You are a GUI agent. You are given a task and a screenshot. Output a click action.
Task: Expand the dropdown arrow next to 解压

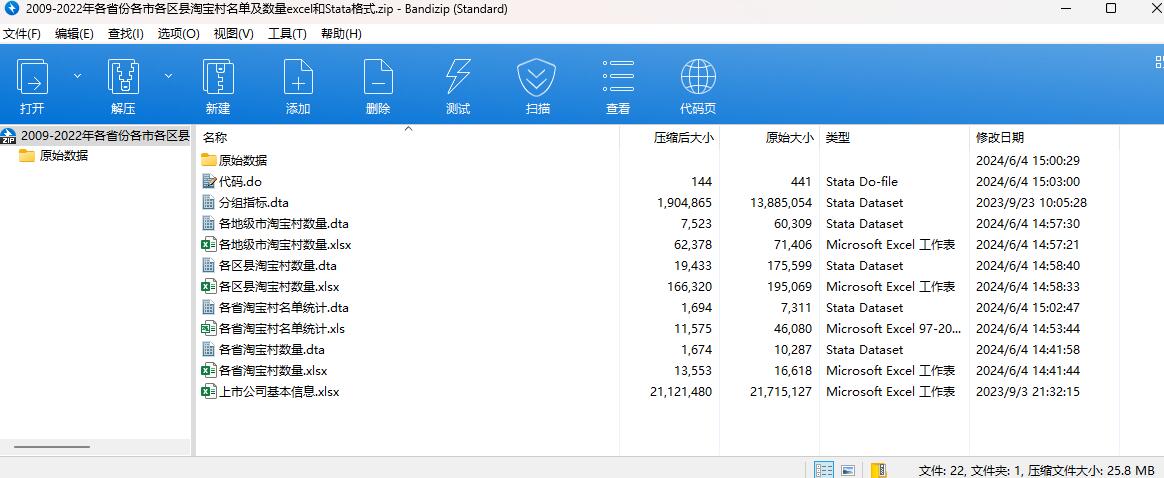coord(169,76)
